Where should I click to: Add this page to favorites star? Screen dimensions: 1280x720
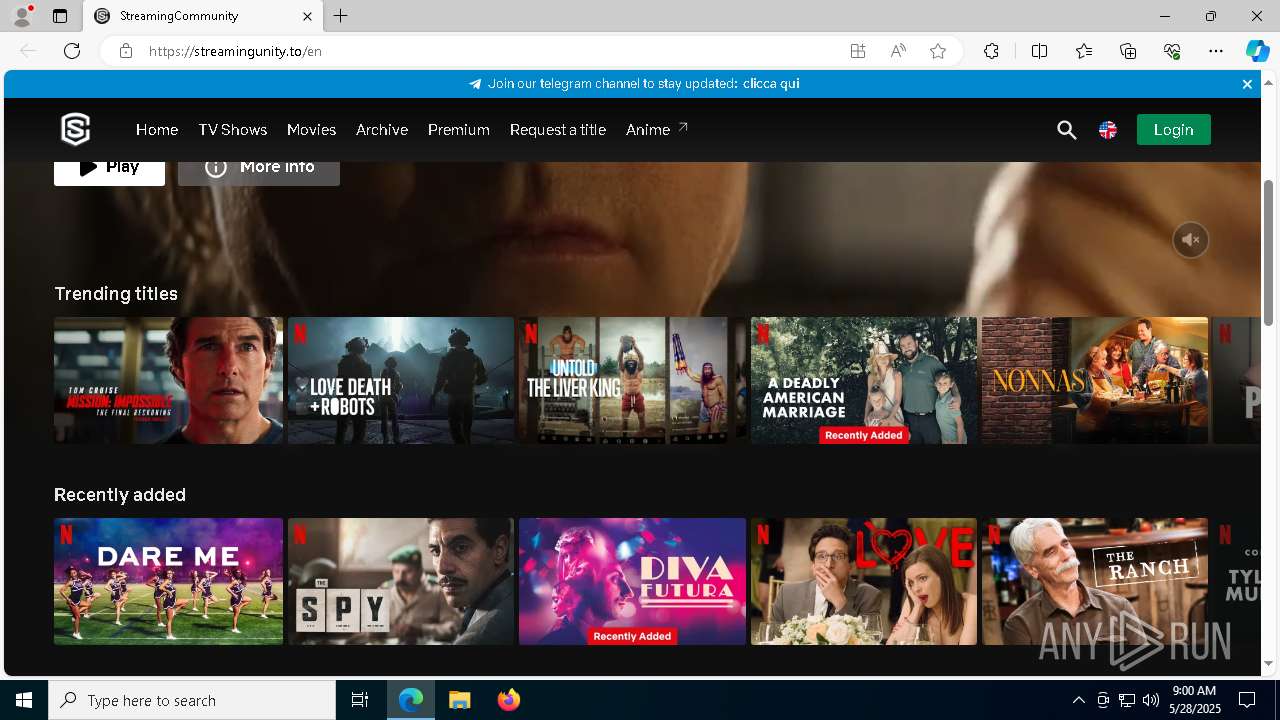(x=938, y=51)
